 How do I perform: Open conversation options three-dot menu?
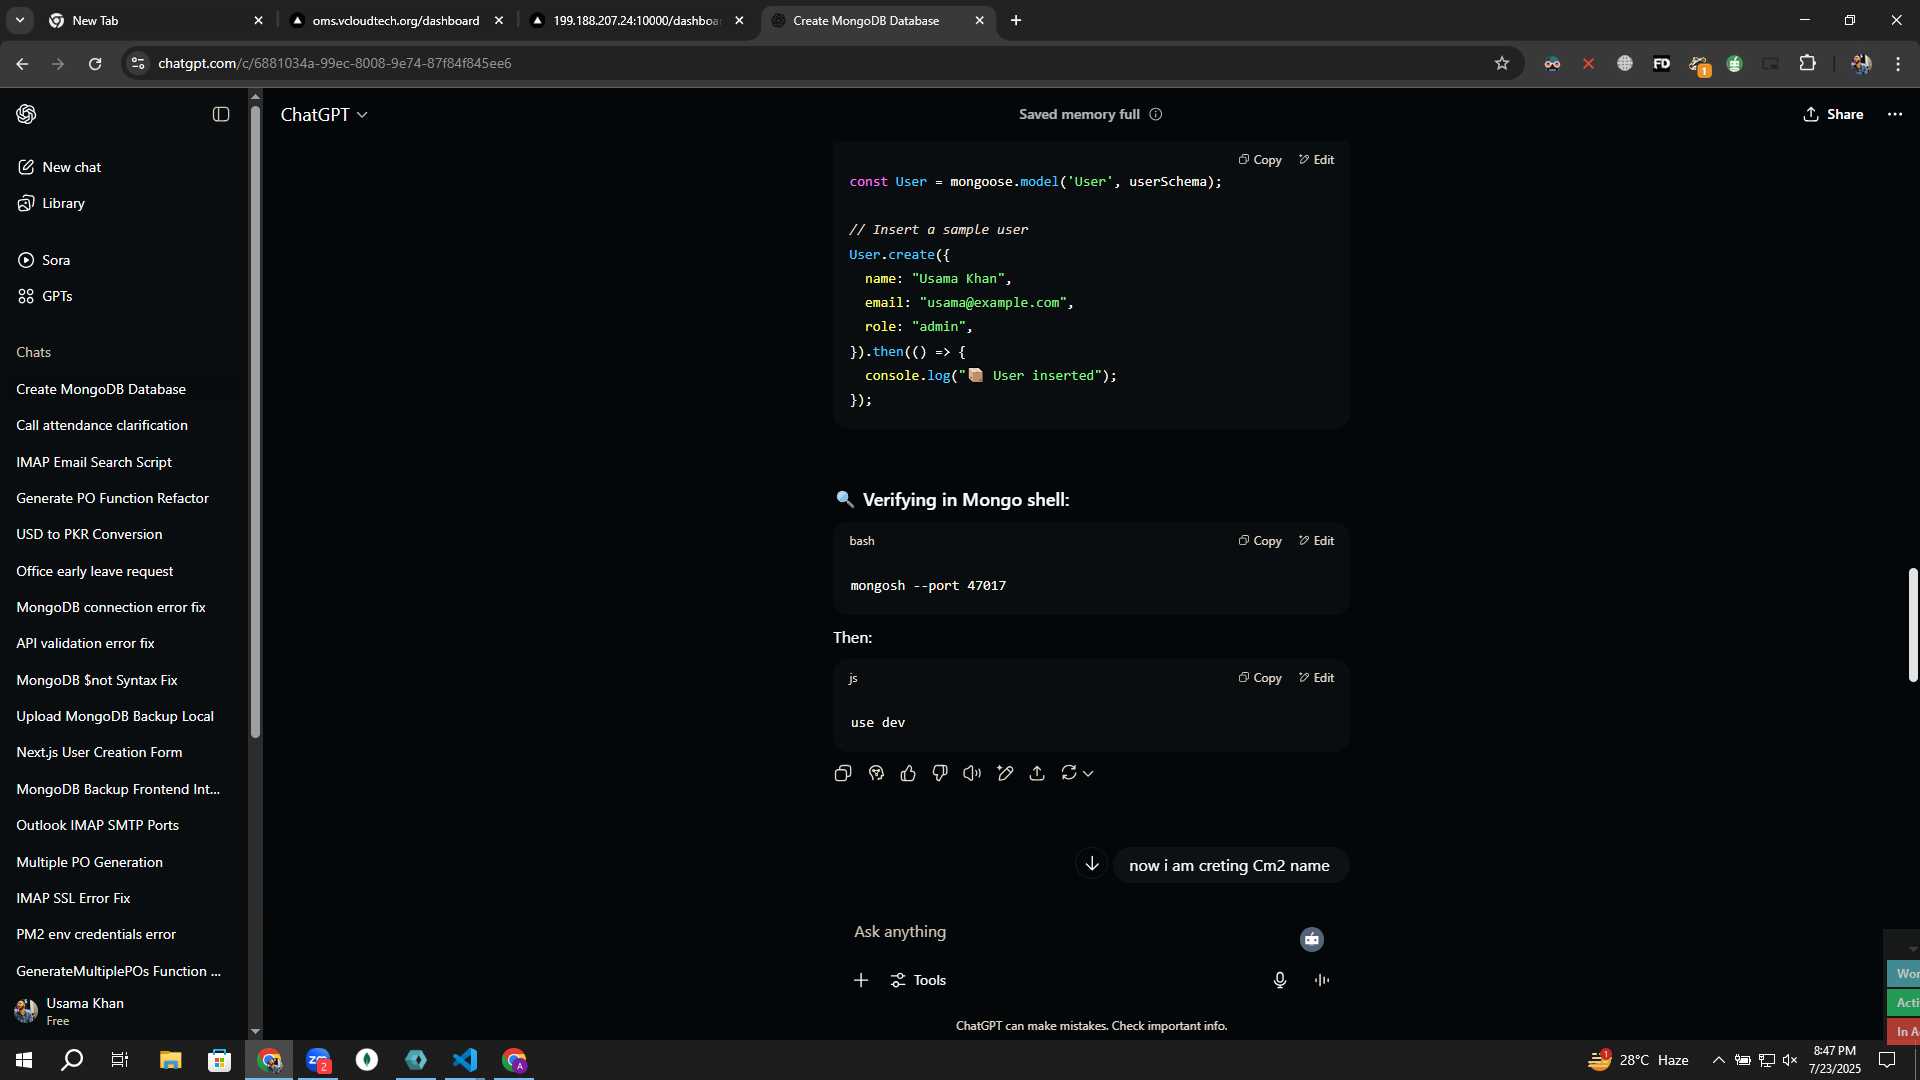[1895, 114]
